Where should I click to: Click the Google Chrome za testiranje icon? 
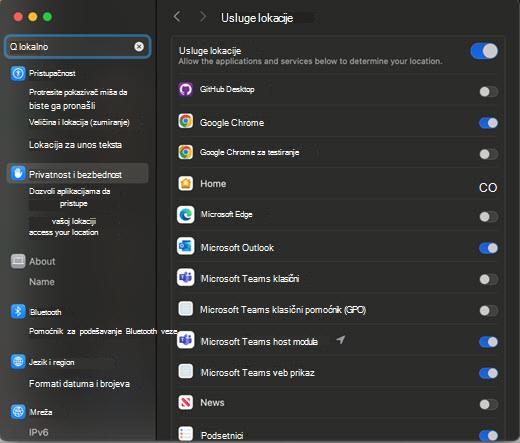186,152
